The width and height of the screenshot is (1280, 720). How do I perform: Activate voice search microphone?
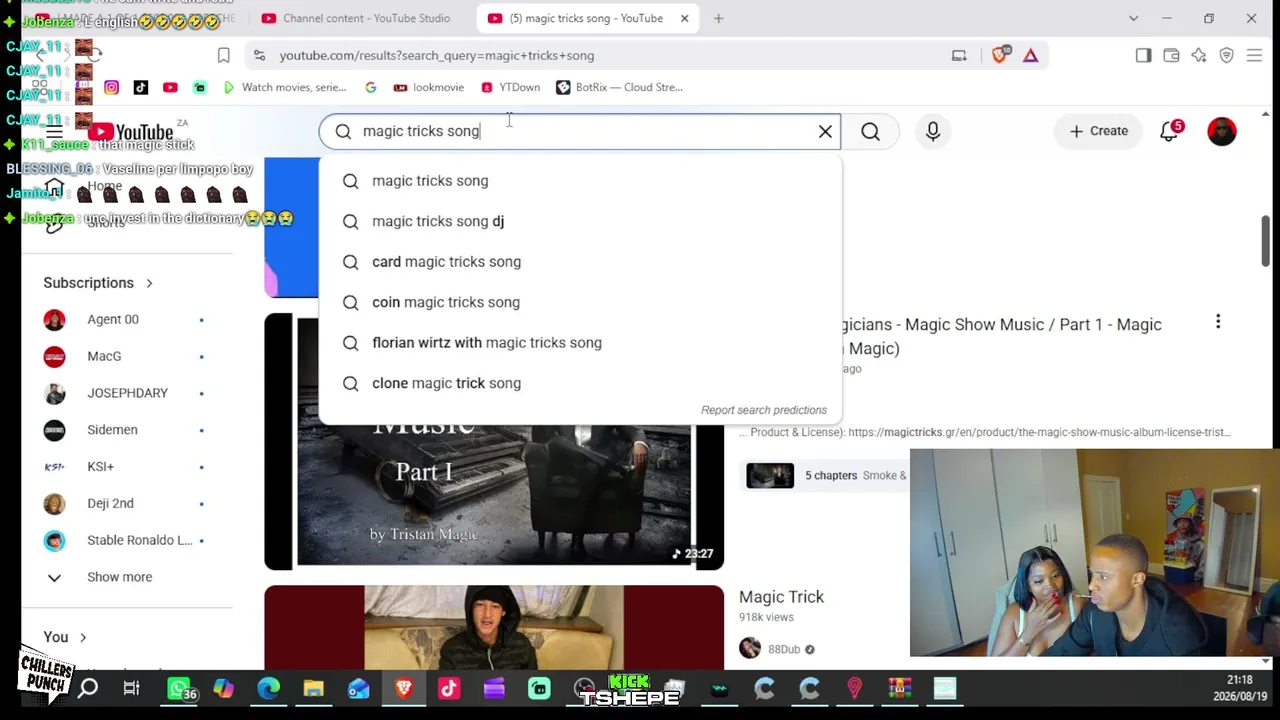pos(933,131)
